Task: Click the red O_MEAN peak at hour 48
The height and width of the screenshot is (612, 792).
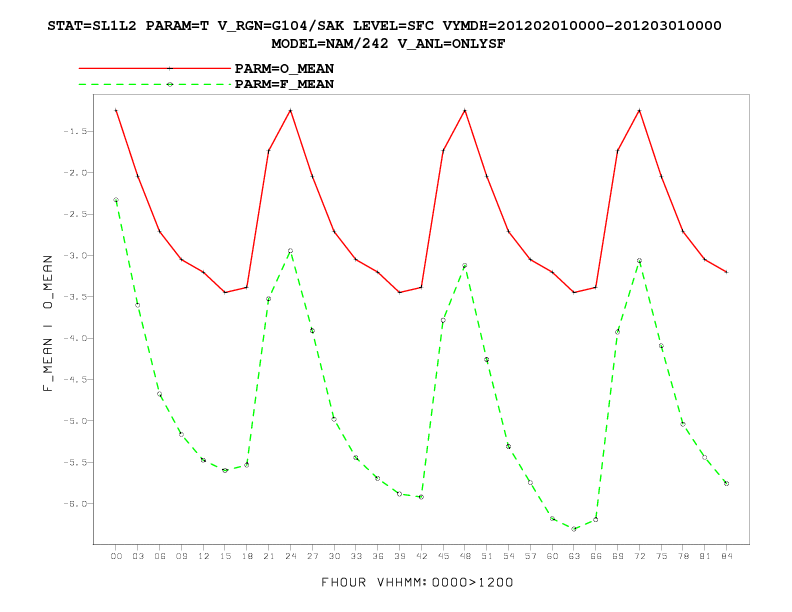Action: (x=465, y=110)
